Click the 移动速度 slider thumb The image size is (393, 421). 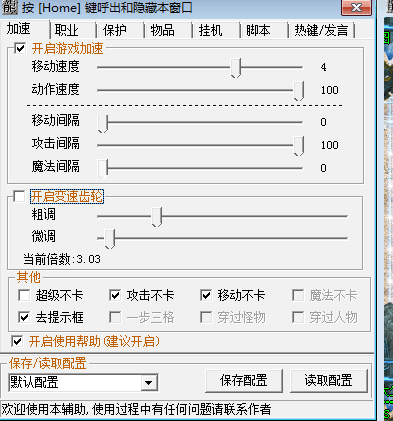coord(236,68)
